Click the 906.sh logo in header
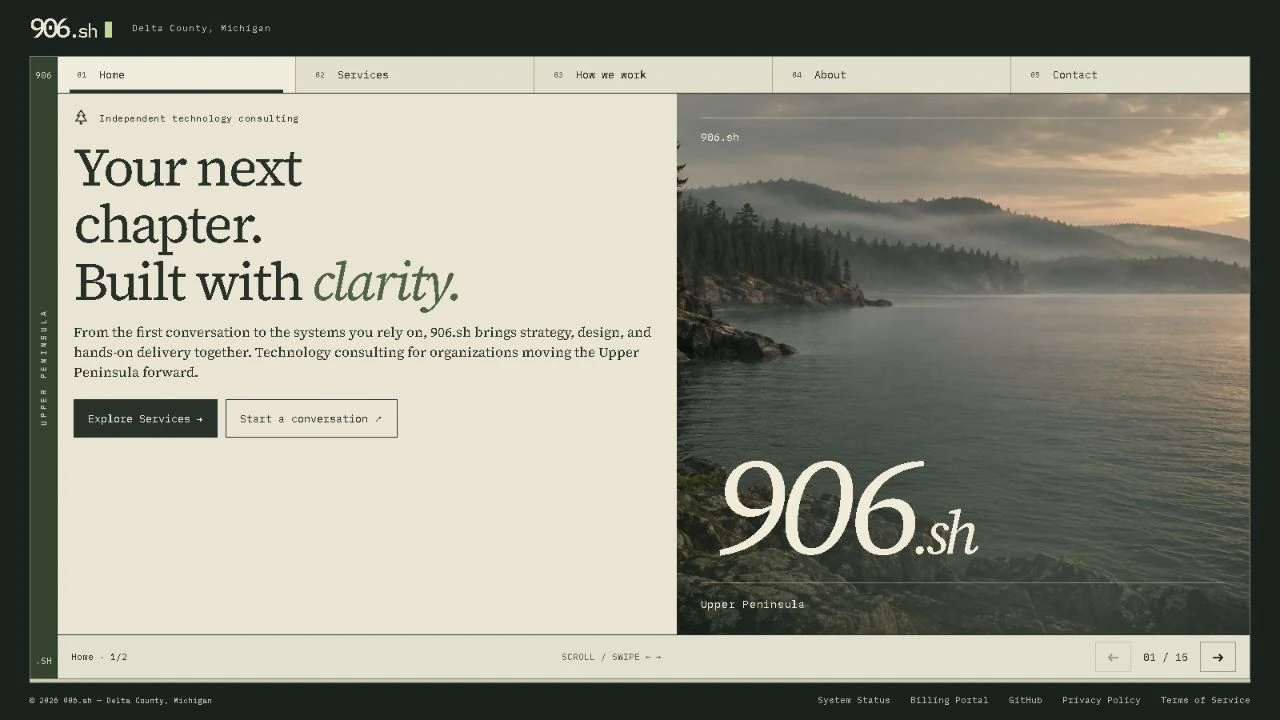The width and height of the screenshot is (1280, 720). click(71, 28)
